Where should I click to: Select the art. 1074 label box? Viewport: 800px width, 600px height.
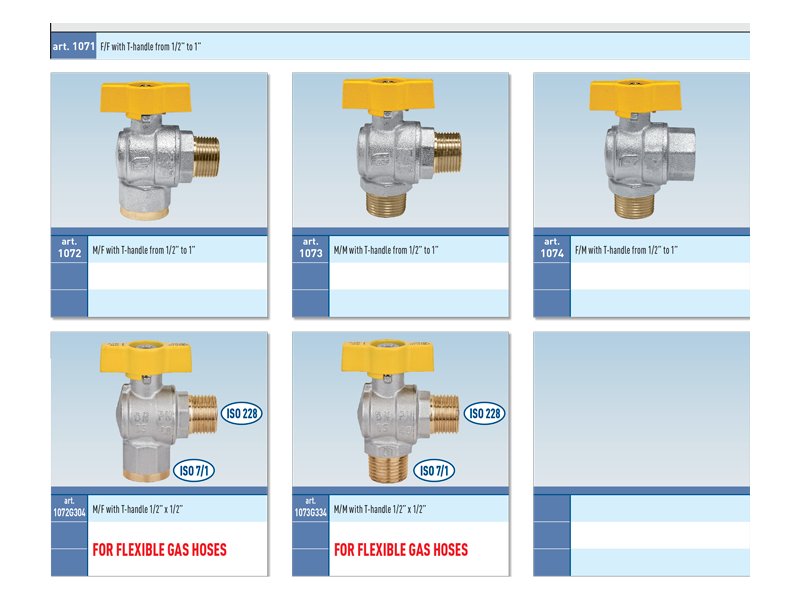(x=551, y=249)
